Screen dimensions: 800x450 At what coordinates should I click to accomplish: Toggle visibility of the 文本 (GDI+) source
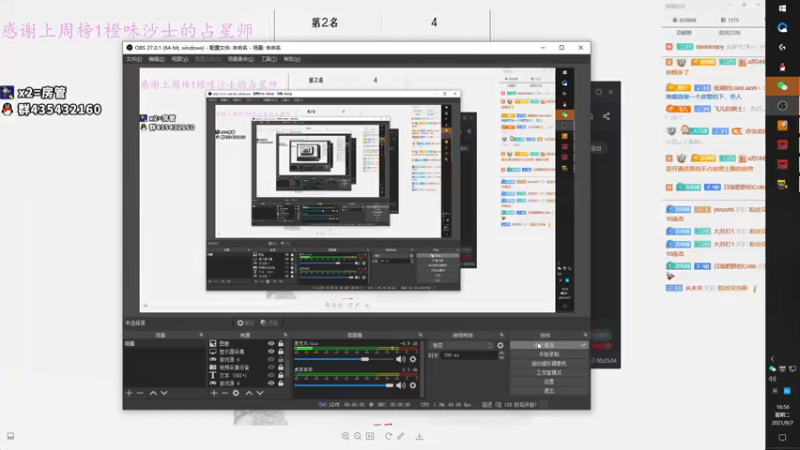(271, 375)
